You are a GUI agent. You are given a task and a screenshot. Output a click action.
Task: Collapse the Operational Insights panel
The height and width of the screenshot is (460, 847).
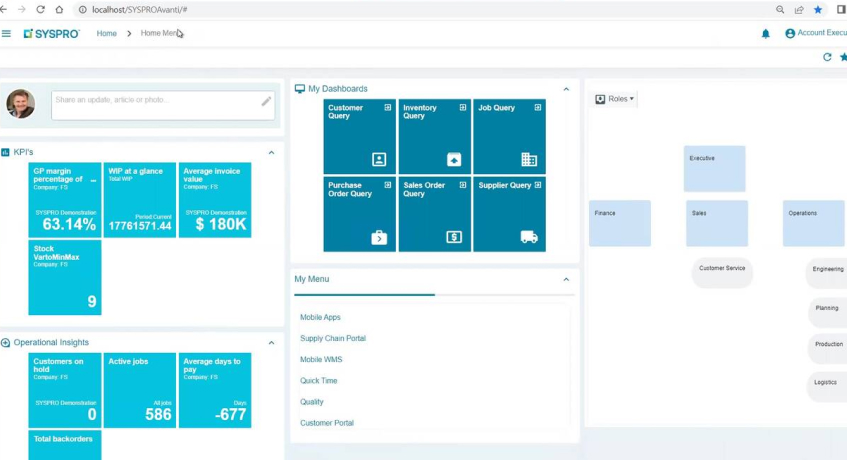[x=271, y=343]
